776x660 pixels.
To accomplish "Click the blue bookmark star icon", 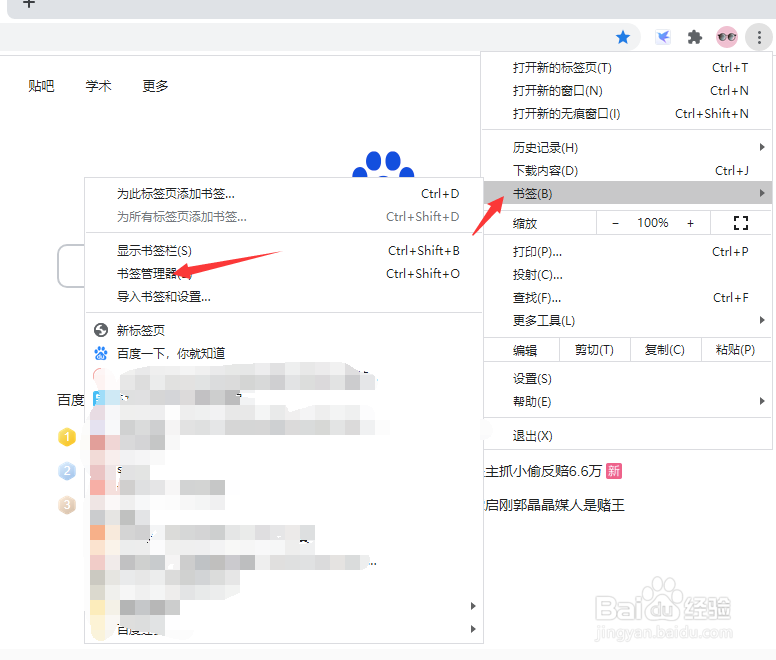I will pos(623,37).
